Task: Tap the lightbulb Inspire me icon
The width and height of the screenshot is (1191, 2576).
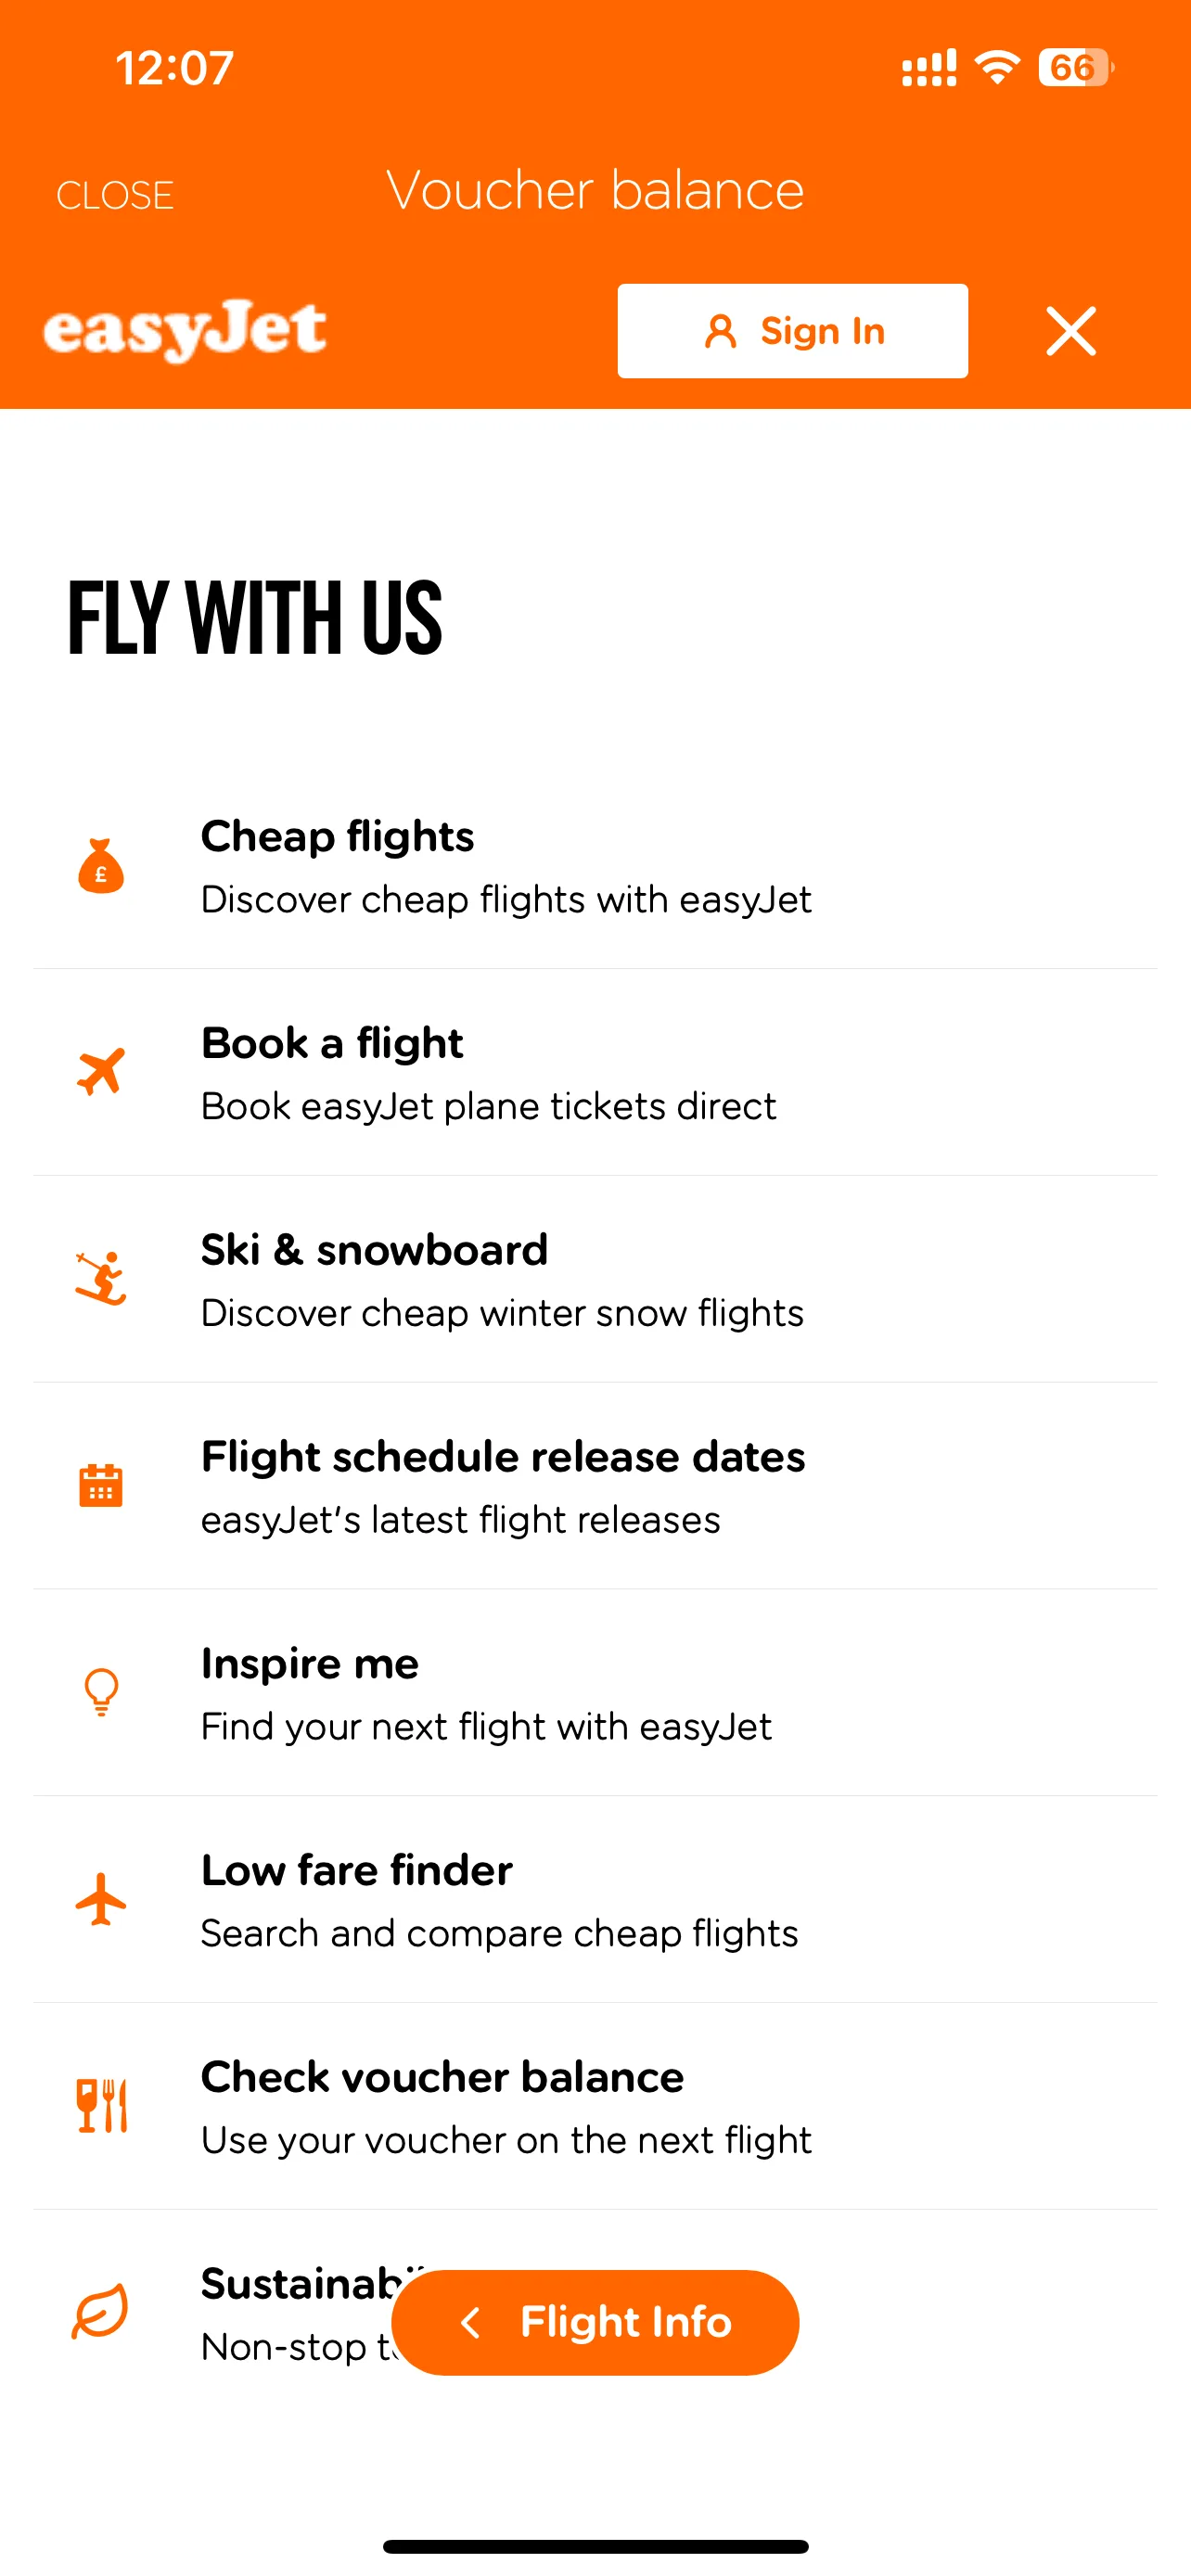Action: point(101,1692)
